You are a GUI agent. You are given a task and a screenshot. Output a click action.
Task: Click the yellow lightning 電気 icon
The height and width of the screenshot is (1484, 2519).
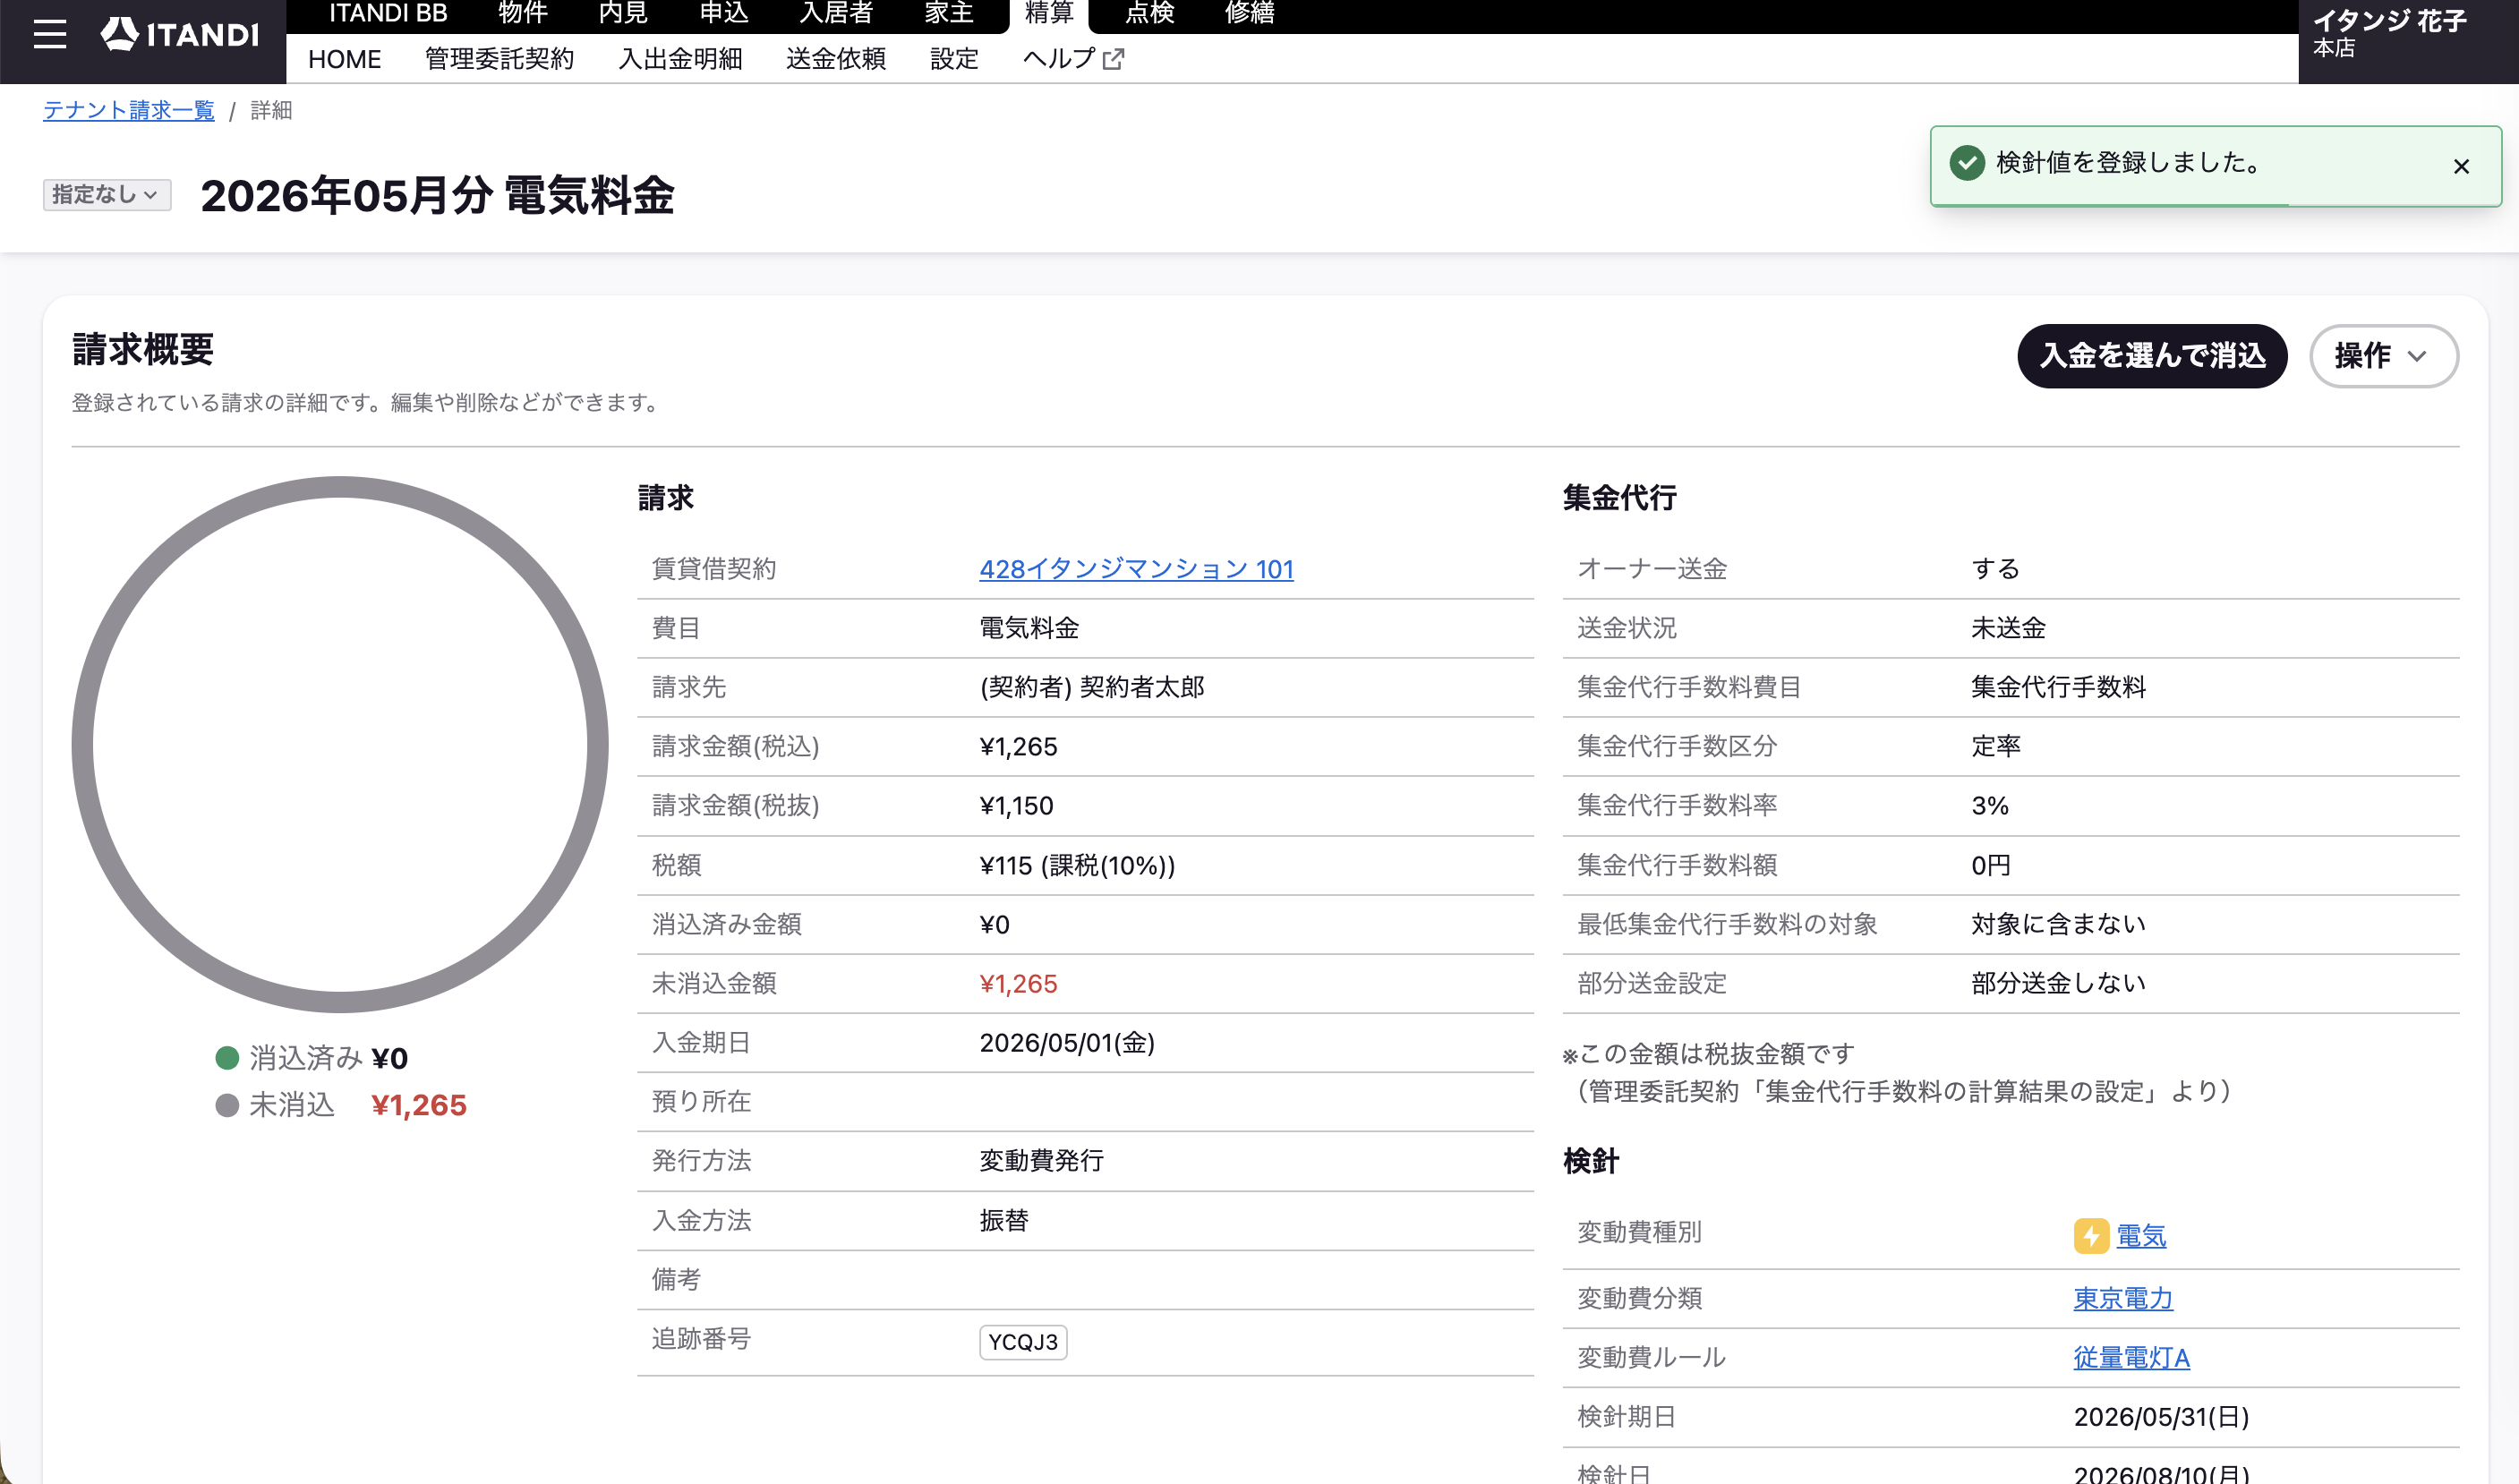pos(2091,1236)
